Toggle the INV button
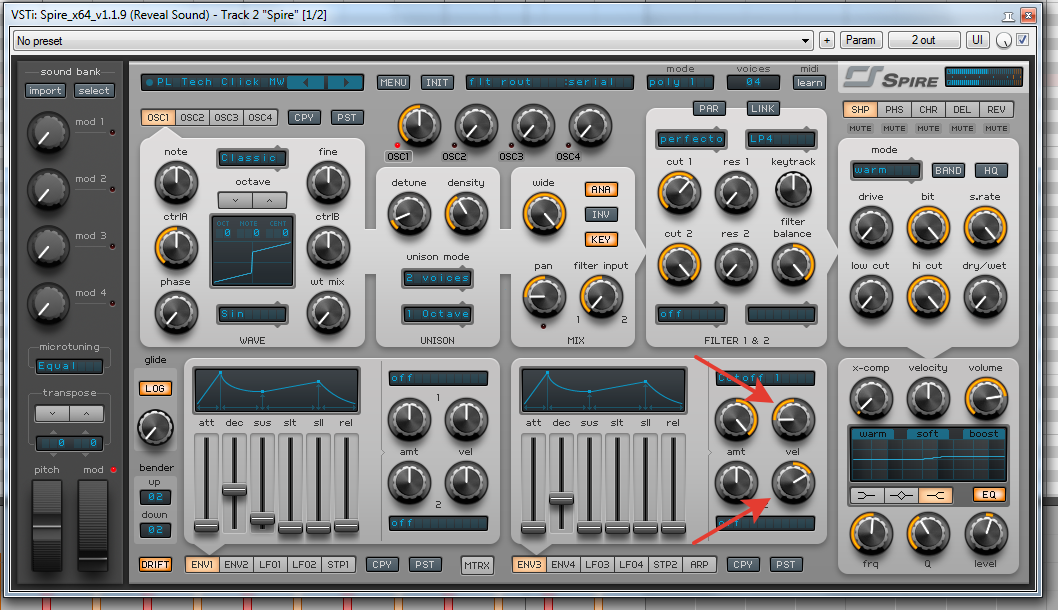 [601, 215]
